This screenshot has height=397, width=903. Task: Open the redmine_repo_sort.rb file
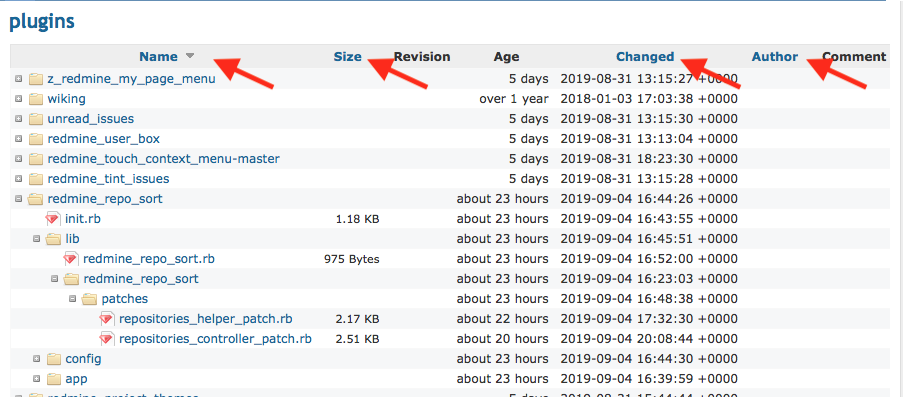click(149, 259)
